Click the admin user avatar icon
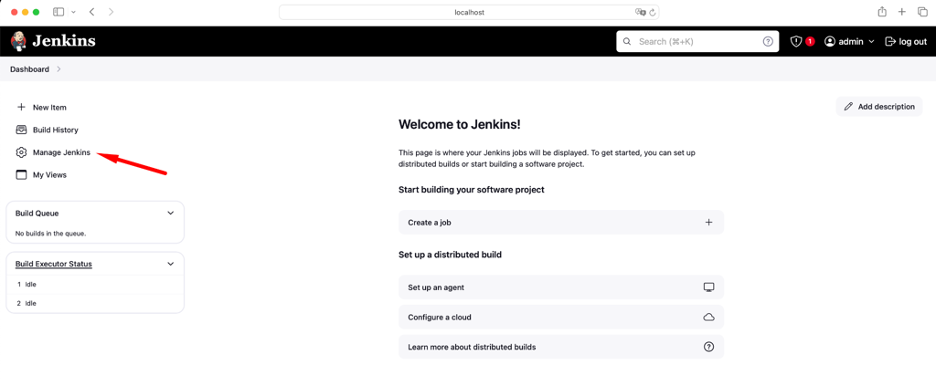The height and width of the screenshot is (386, 936). [x=830, y=41]
